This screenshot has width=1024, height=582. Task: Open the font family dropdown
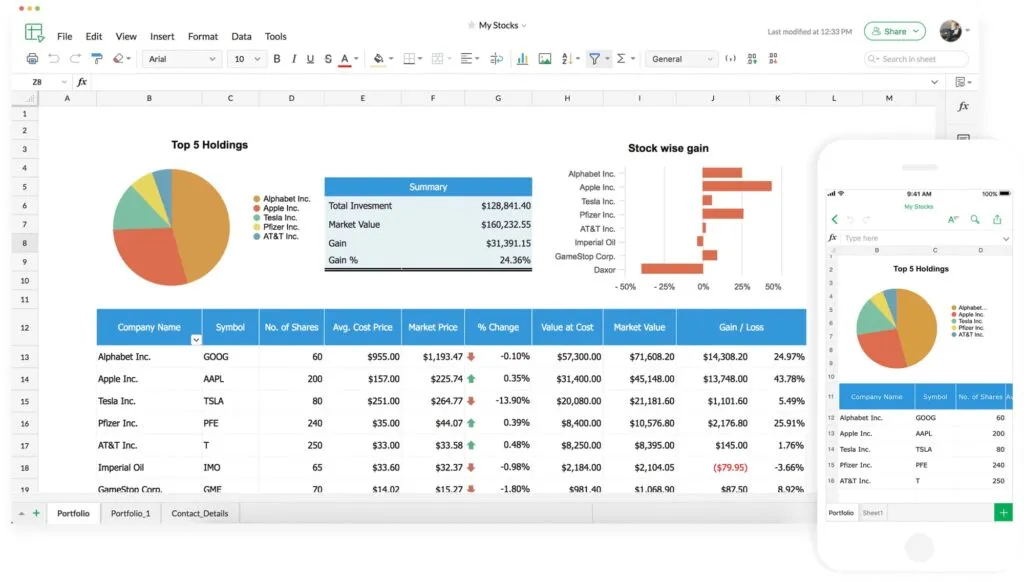pyautogui.click(x=181, y=58)
